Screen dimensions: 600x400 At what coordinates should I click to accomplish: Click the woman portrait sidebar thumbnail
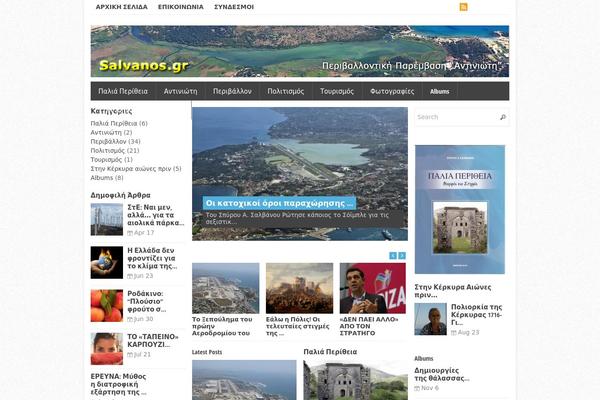click(x=430, y=319)
